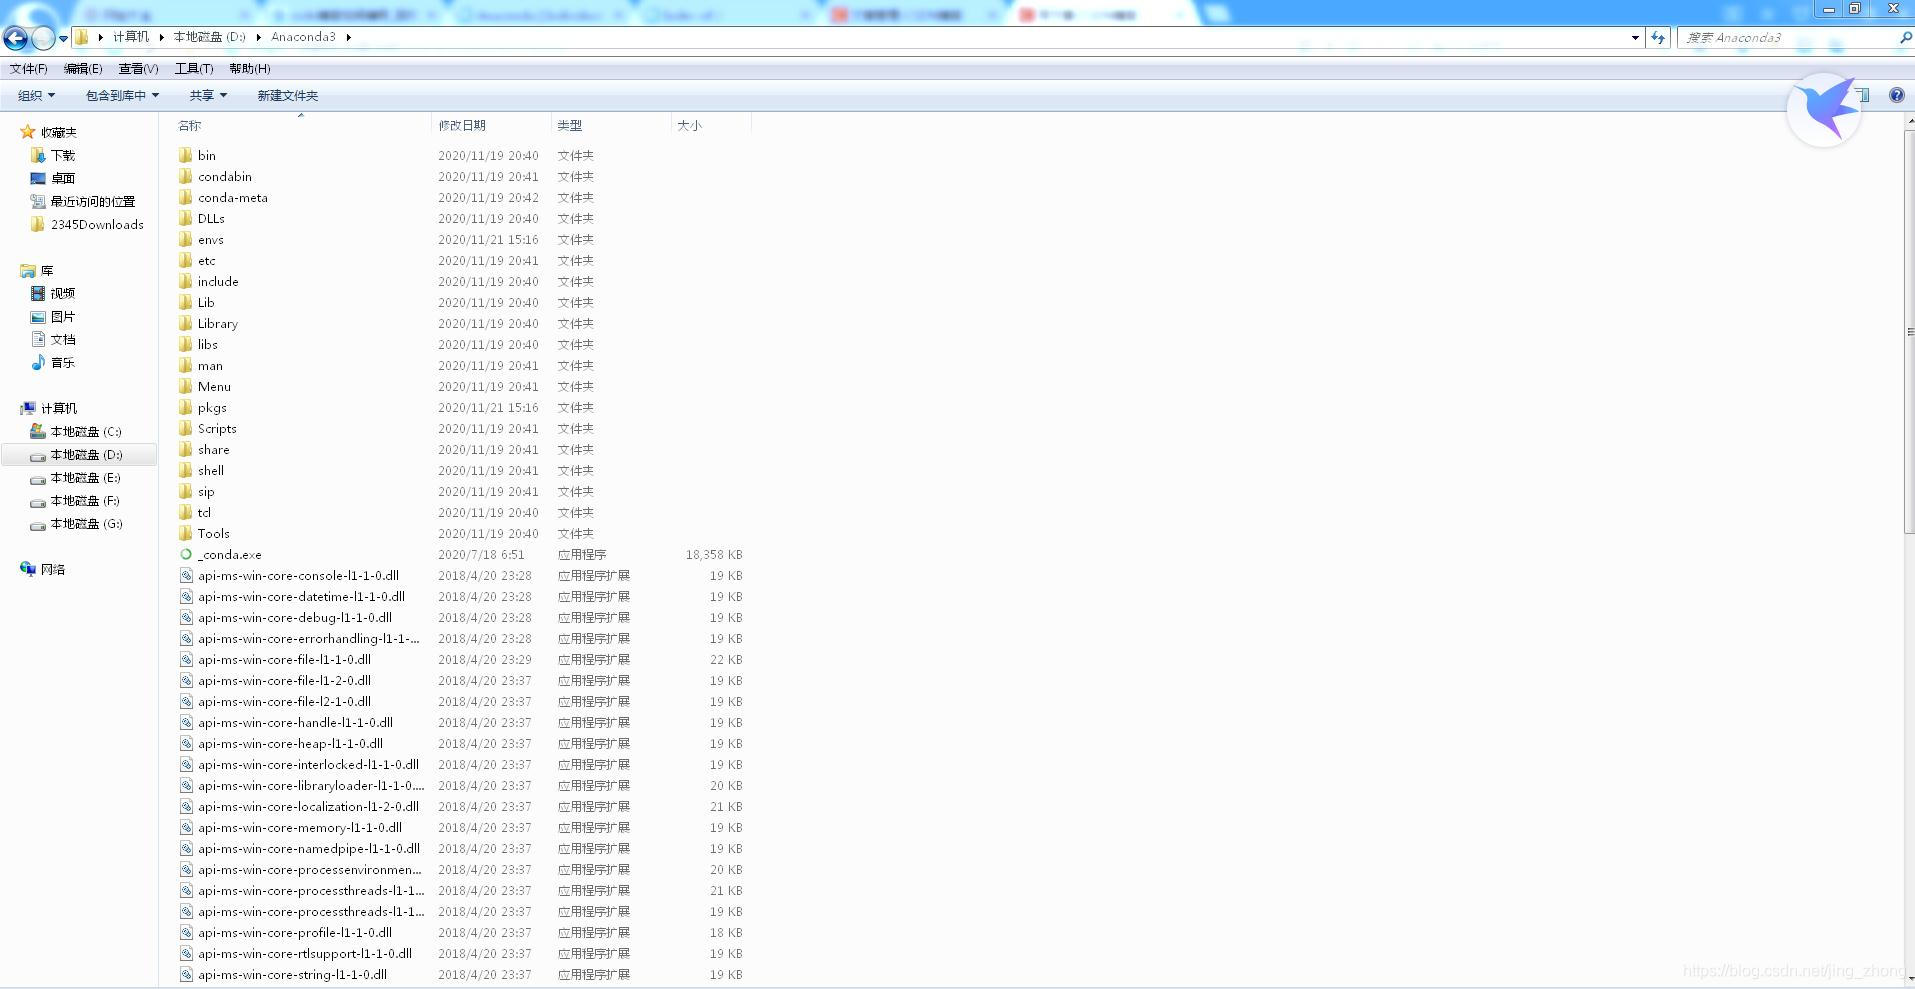Screen dimensions: 1915x989
Task: Sort by the 大小 column header
Action: coord(690,126)
